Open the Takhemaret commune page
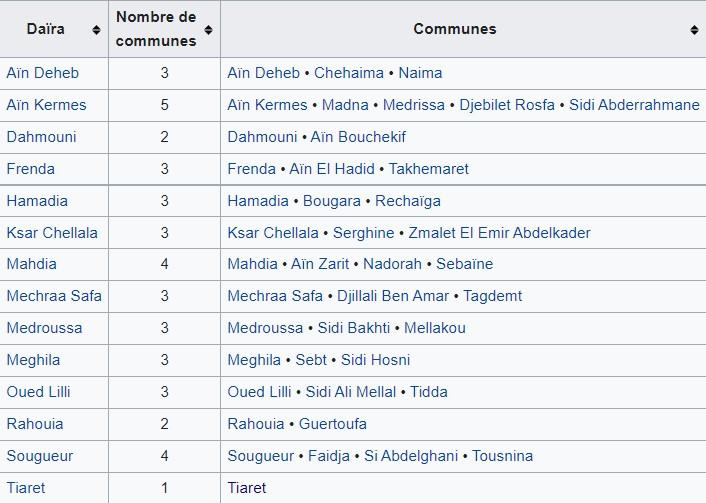706x503 pixels. (x=429, y=169)
